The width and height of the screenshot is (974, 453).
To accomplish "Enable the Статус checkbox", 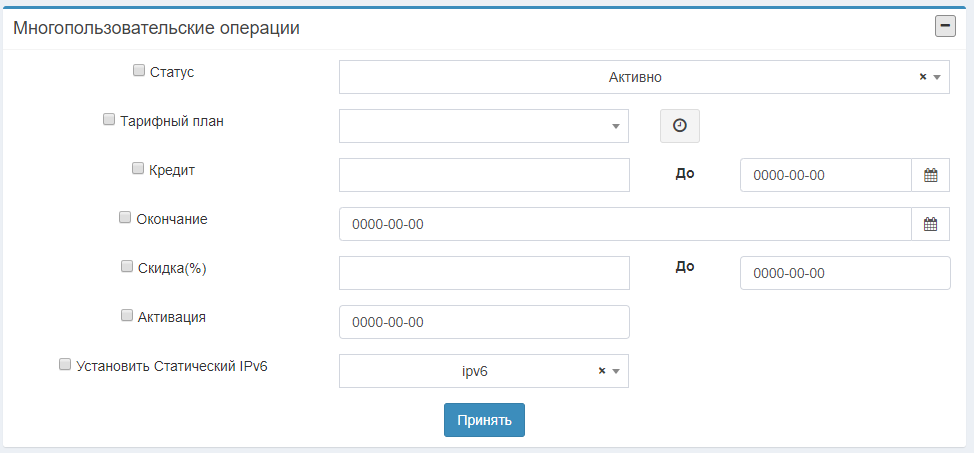I will tap(139, 70).
